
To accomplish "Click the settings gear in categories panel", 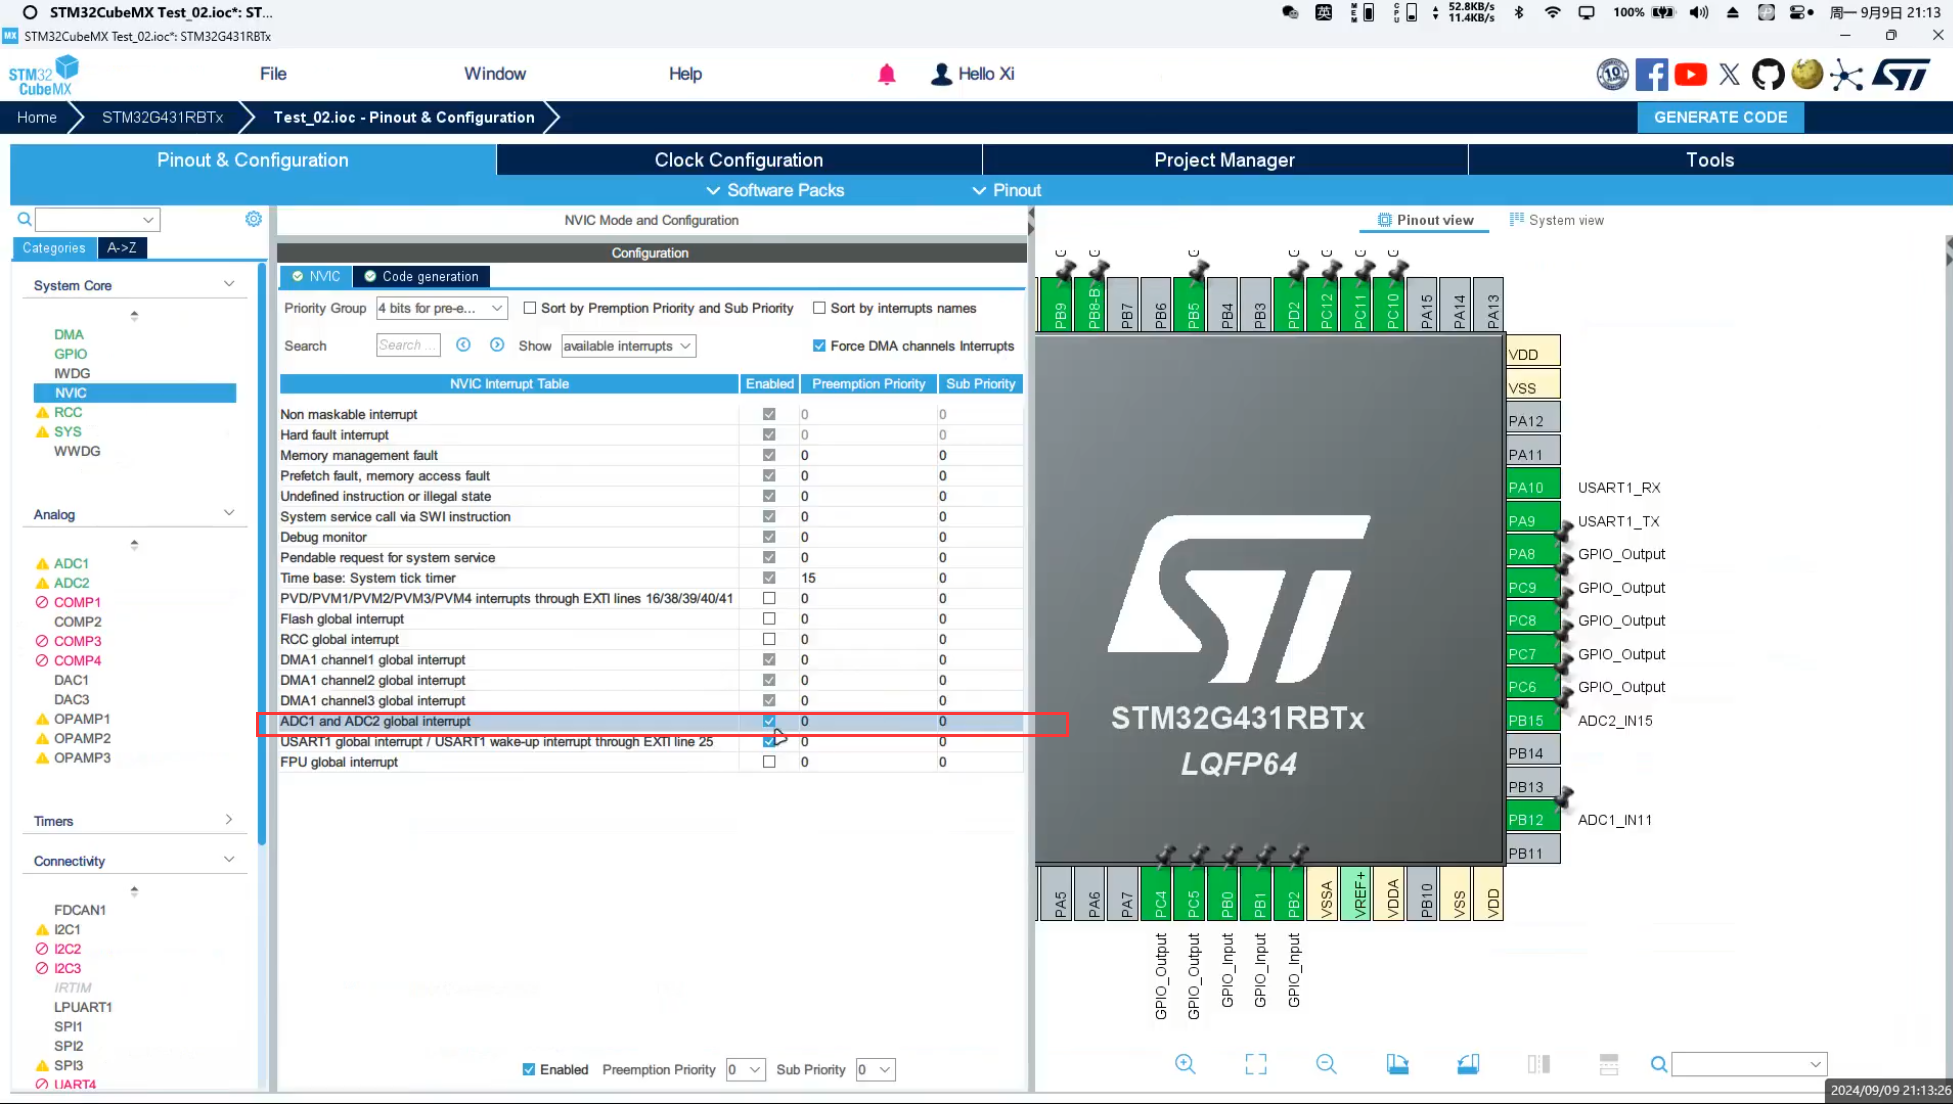I will [254, 219].
